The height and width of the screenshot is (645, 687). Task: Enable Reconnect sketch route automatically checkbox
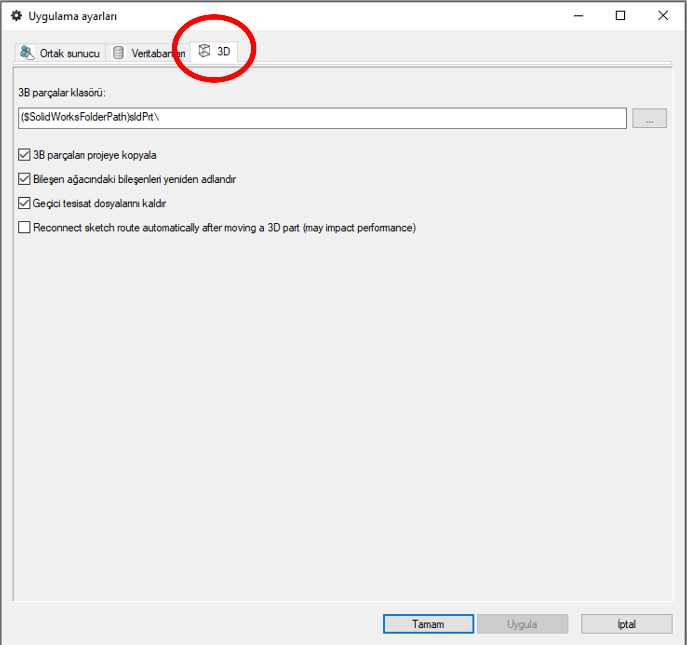click(x=24, y=228)
